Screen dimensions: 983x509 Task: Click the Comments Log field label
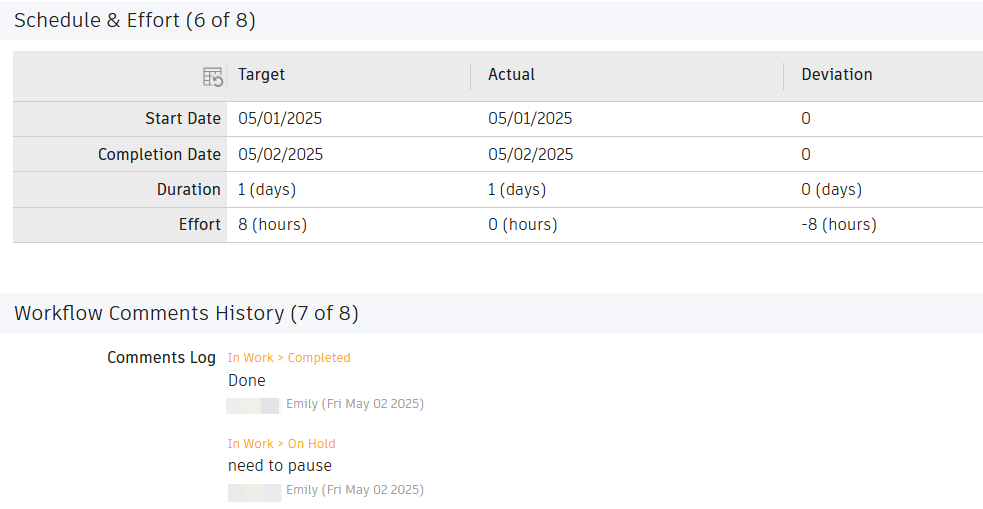[161, 358]
